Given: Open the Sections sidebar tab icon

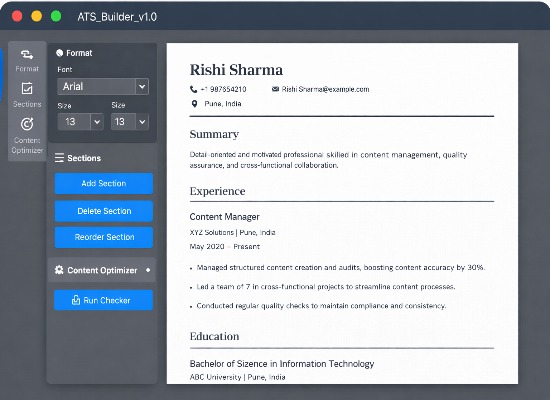Looking at the screenshot, I should pyautogui.click(x=27, y=88).
